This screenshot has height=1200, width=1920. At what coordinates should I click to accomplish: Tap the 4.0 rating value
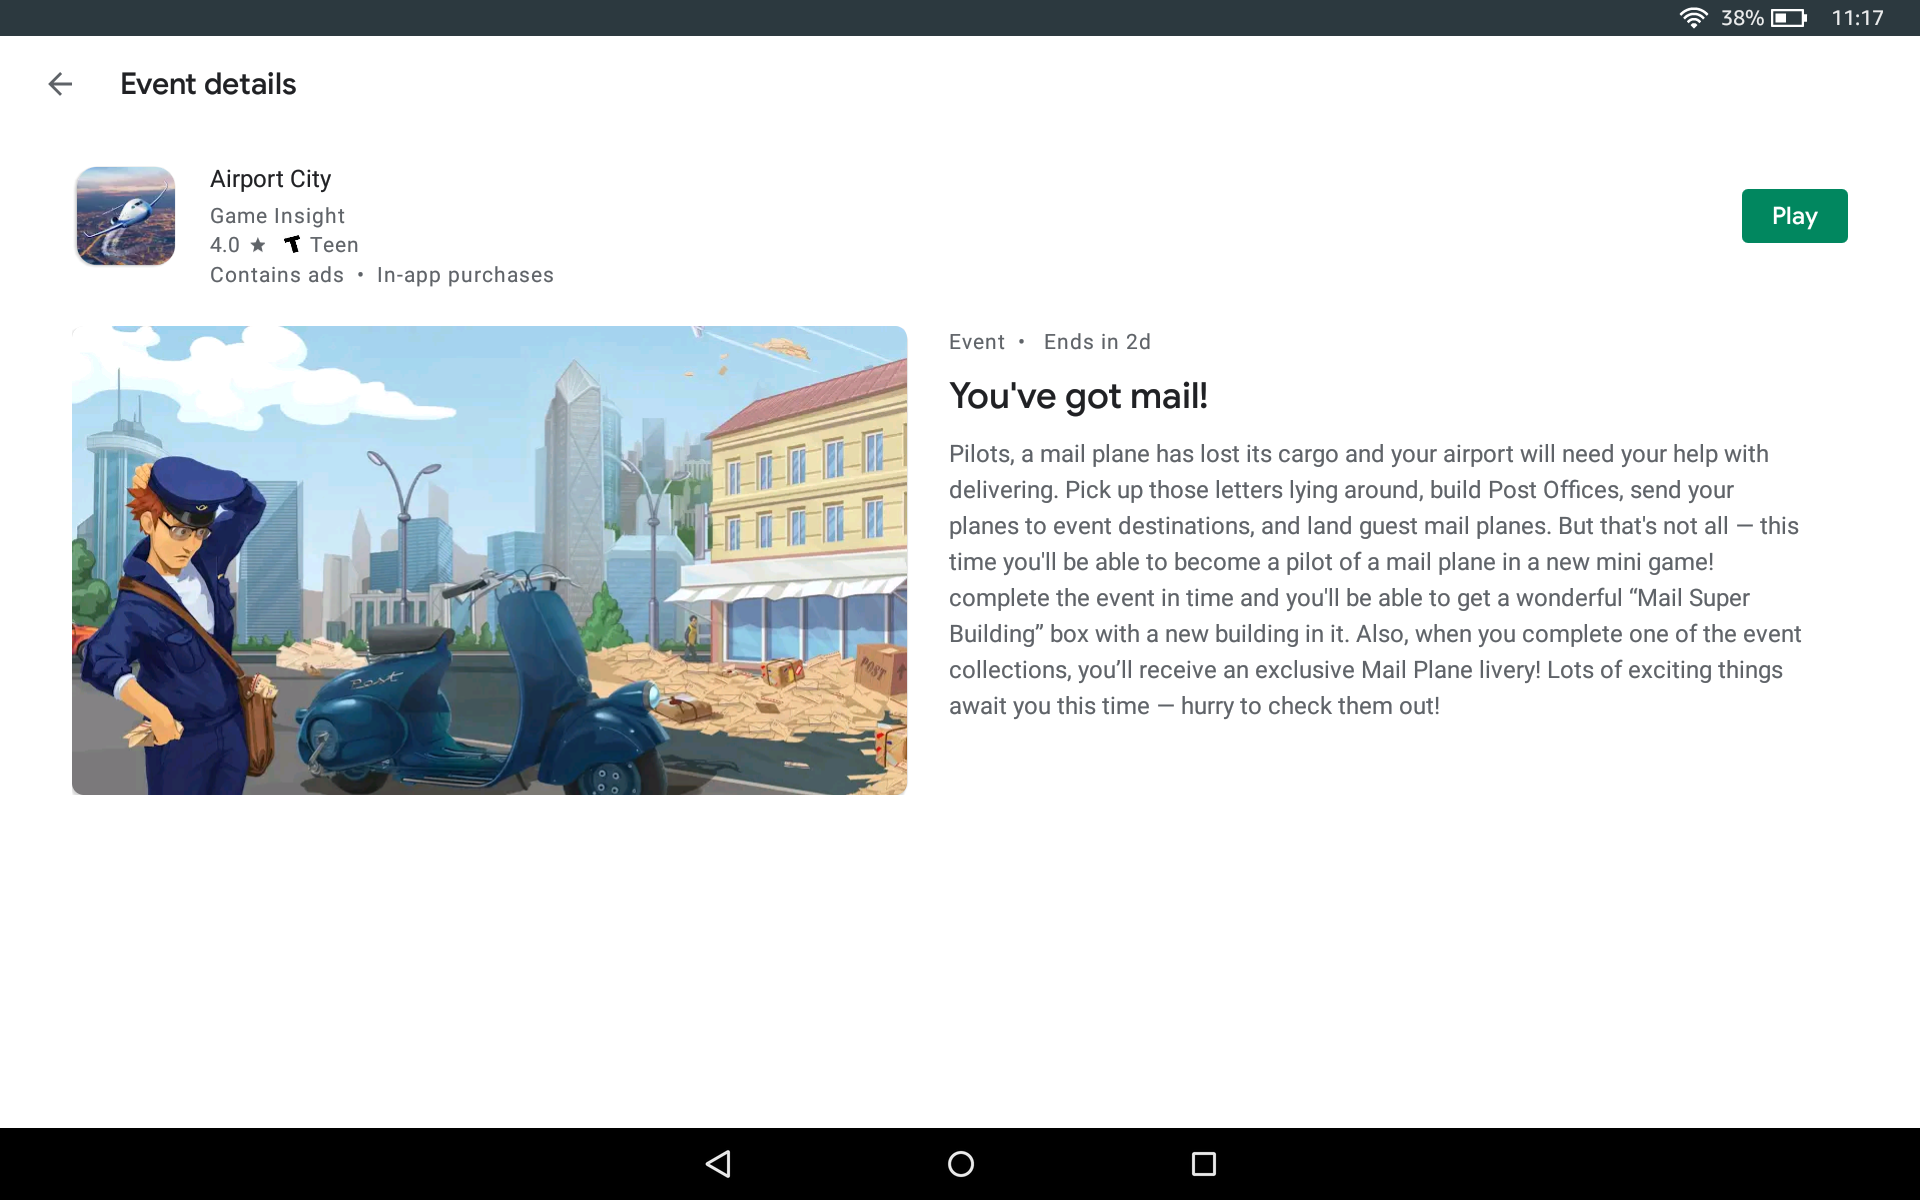tap(225, 245)
